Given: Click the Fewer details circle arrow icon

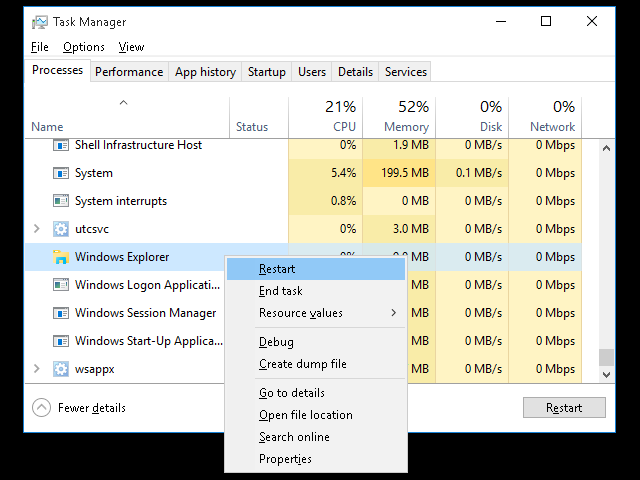Looking at the screenshot, I should [42, 408].
